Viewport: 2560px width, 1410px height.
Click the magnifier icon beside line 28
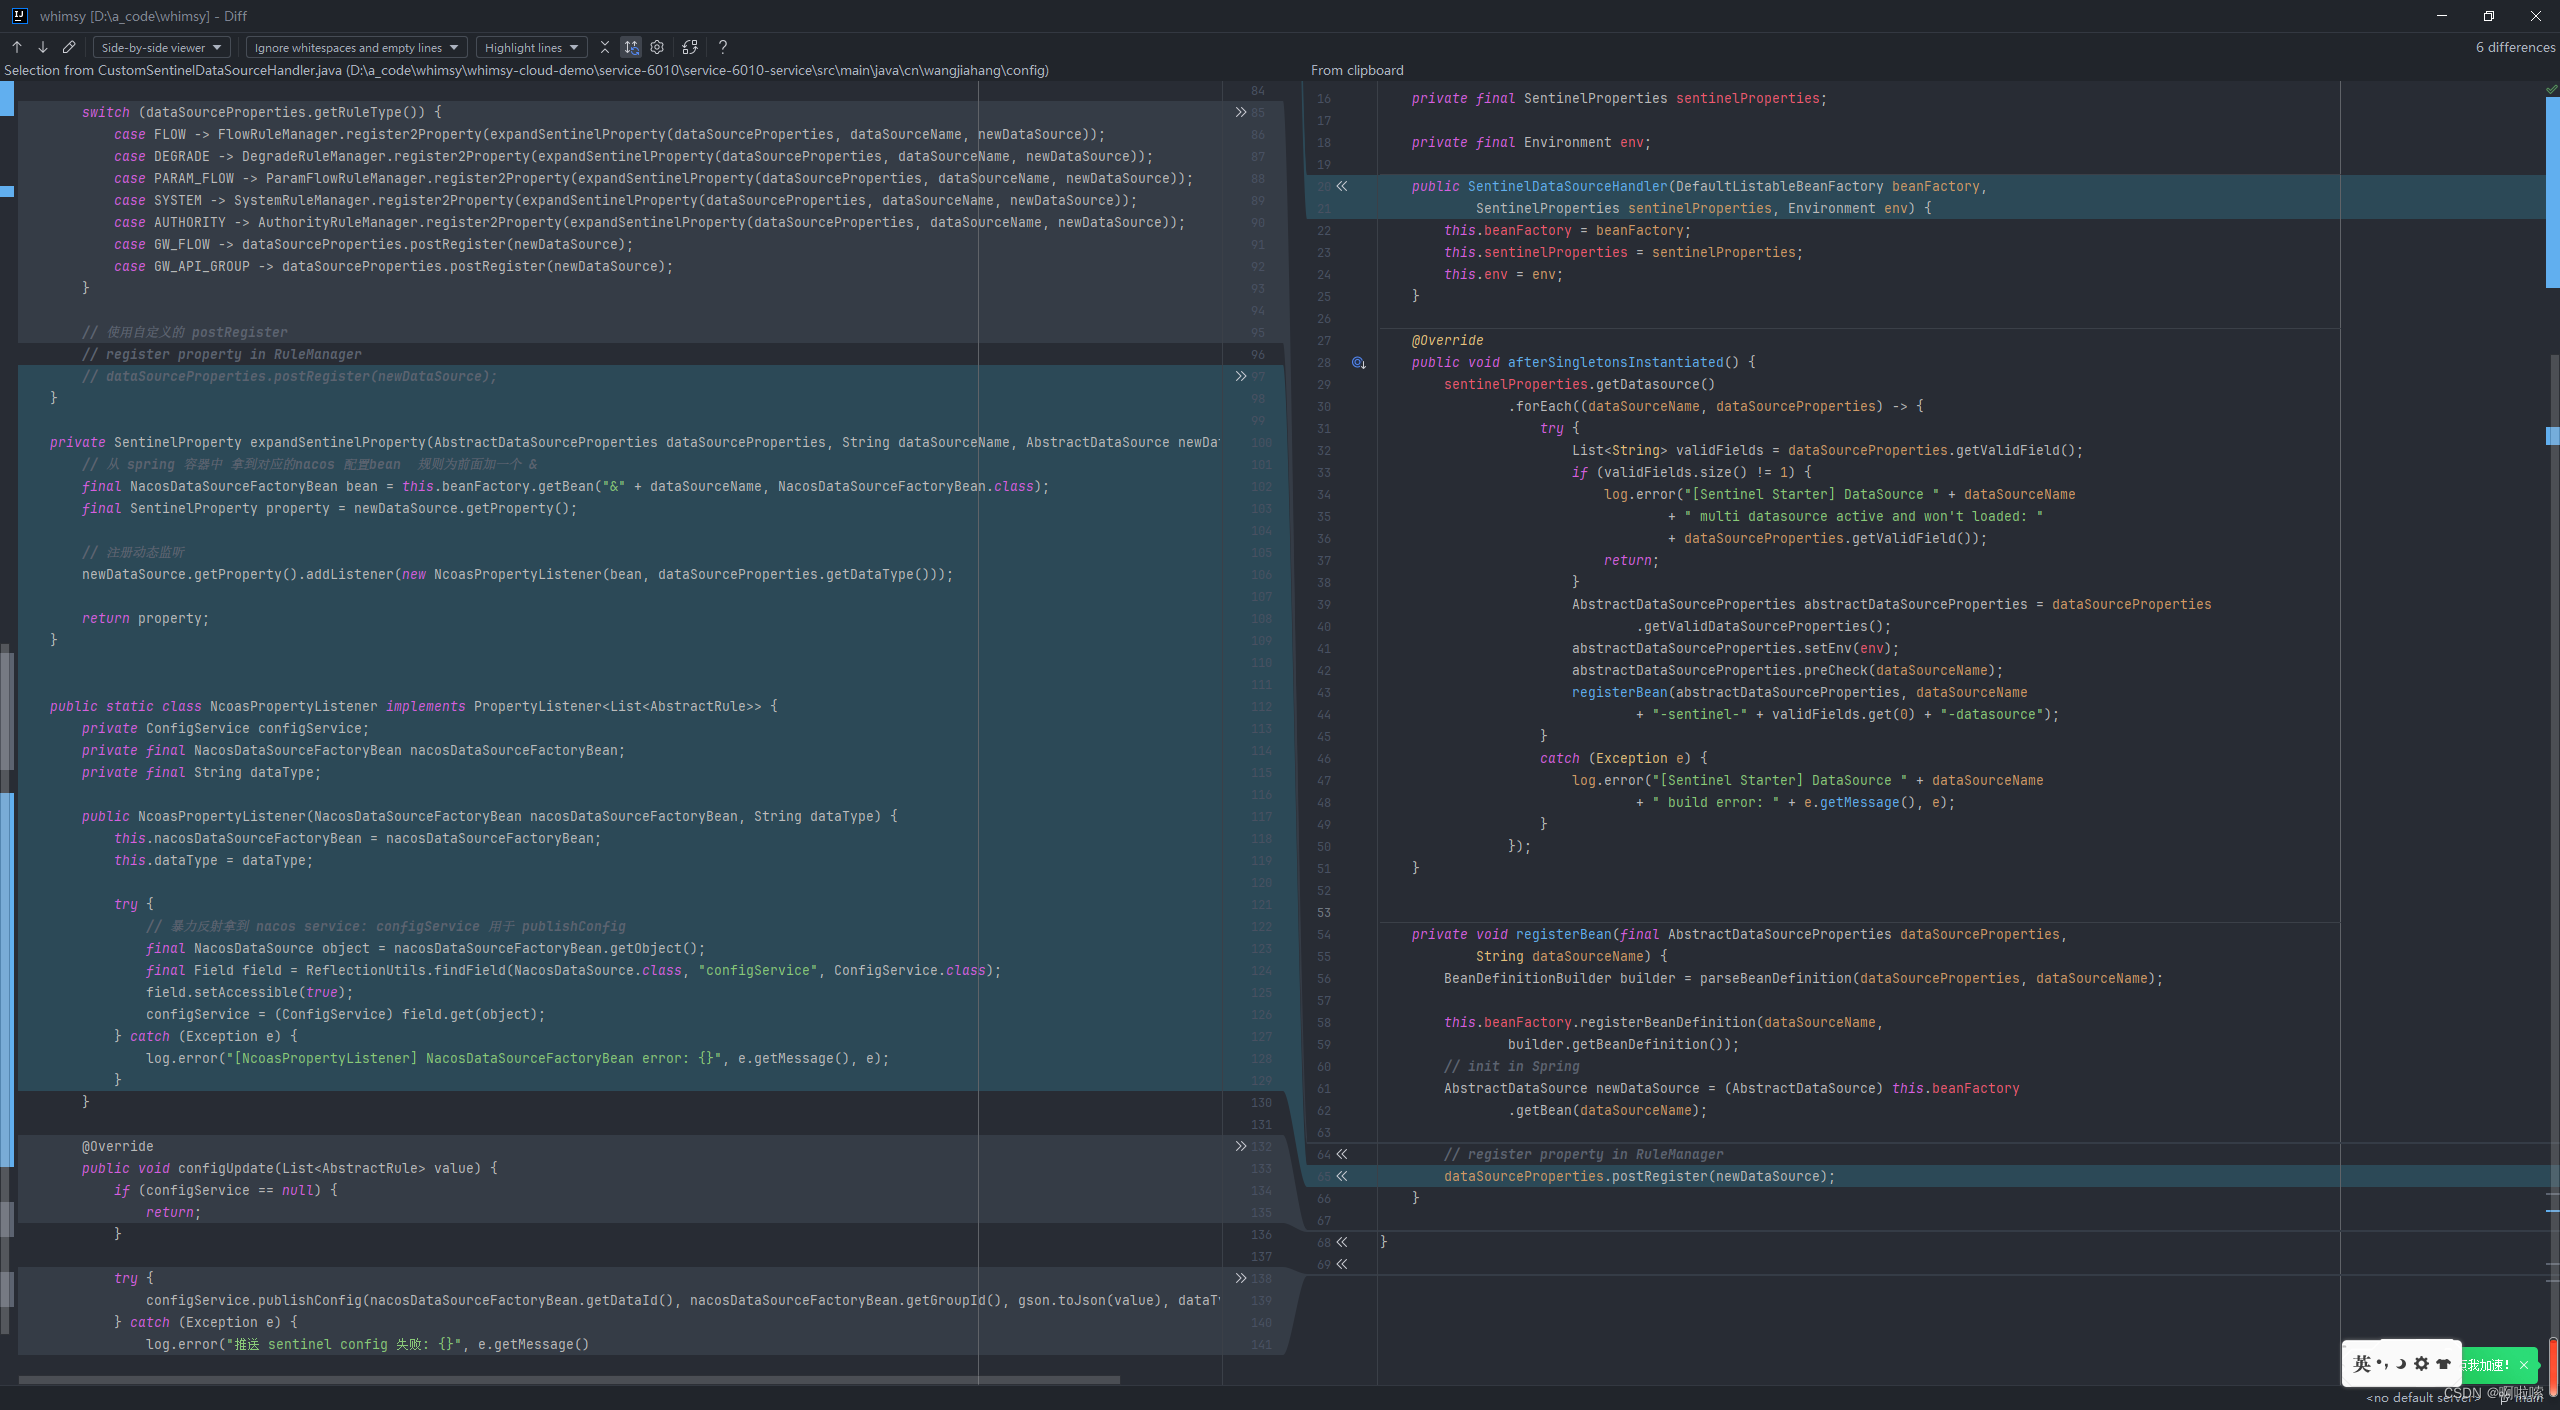[x=1357, y=362]
